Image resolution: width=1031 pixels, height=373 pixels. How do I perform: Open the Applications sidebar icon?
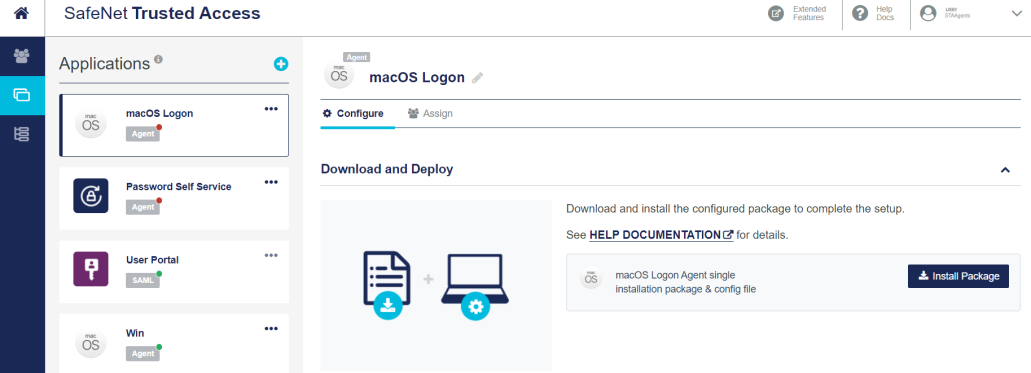tap(22, 95)
